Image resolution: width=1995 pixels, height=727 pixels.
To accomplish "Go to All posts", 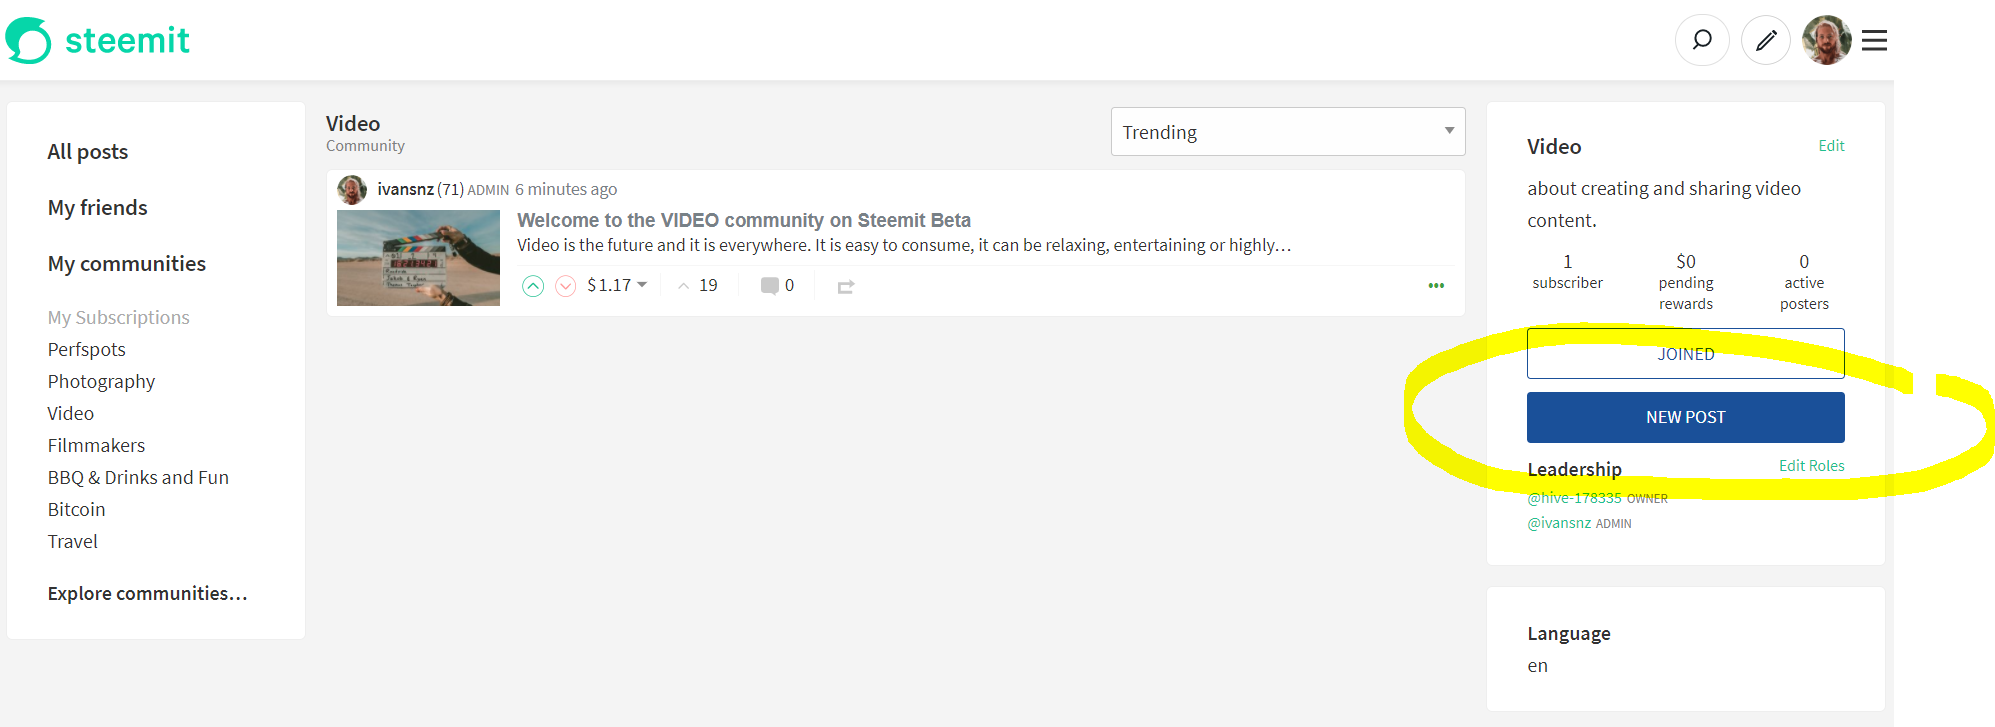I will (x=88, y=152).
